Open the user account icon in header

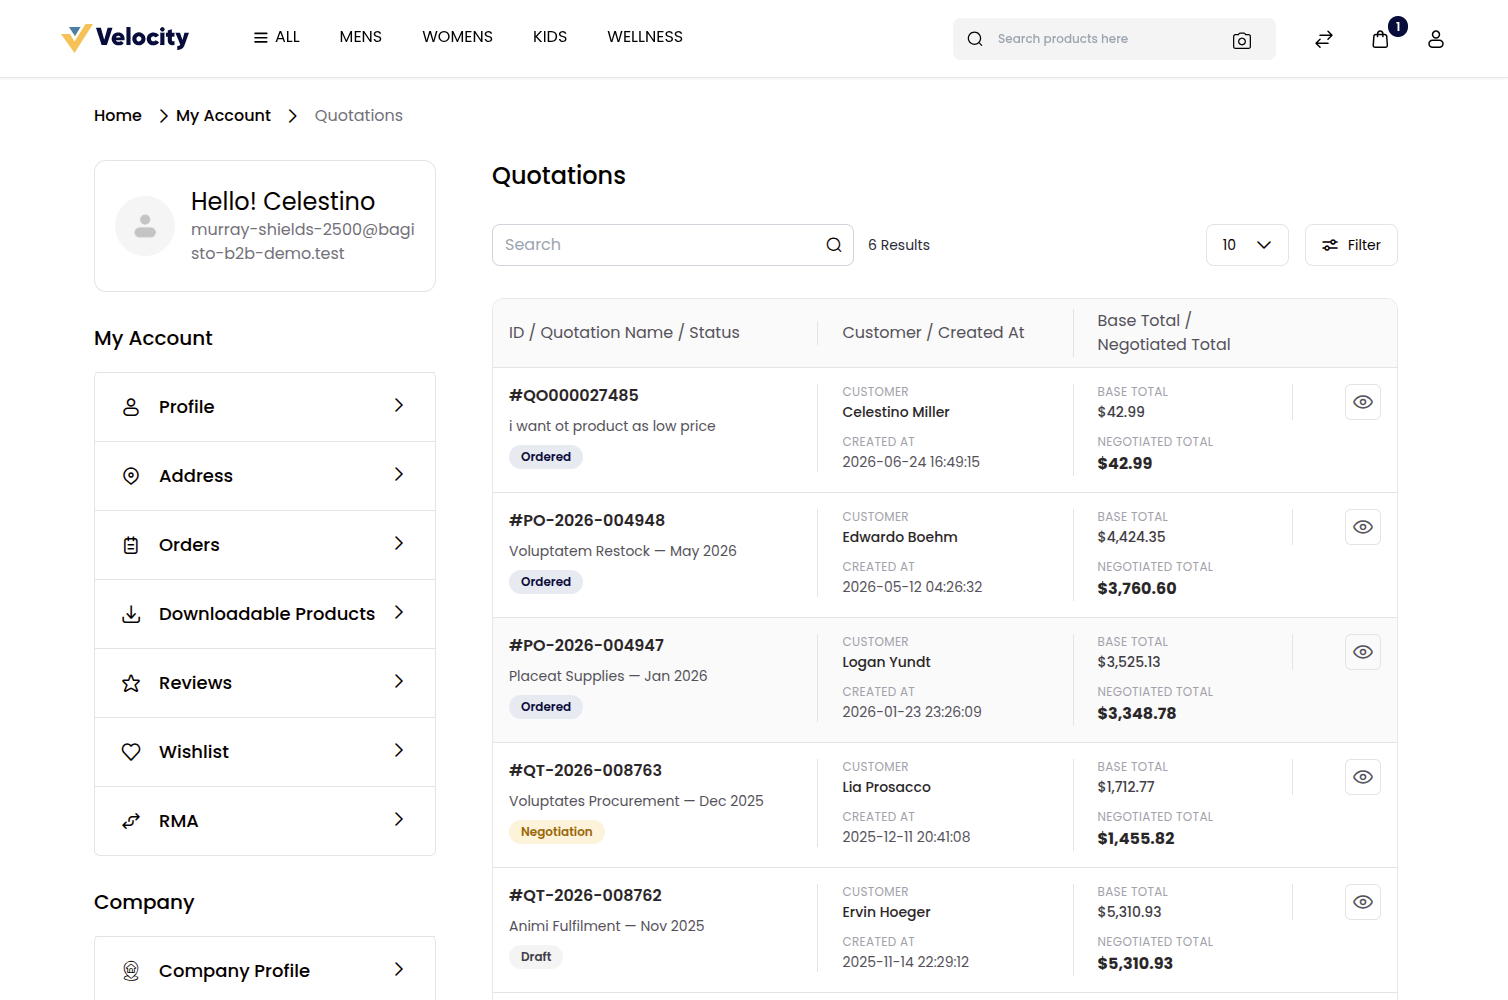click(x=1436, y=39)
